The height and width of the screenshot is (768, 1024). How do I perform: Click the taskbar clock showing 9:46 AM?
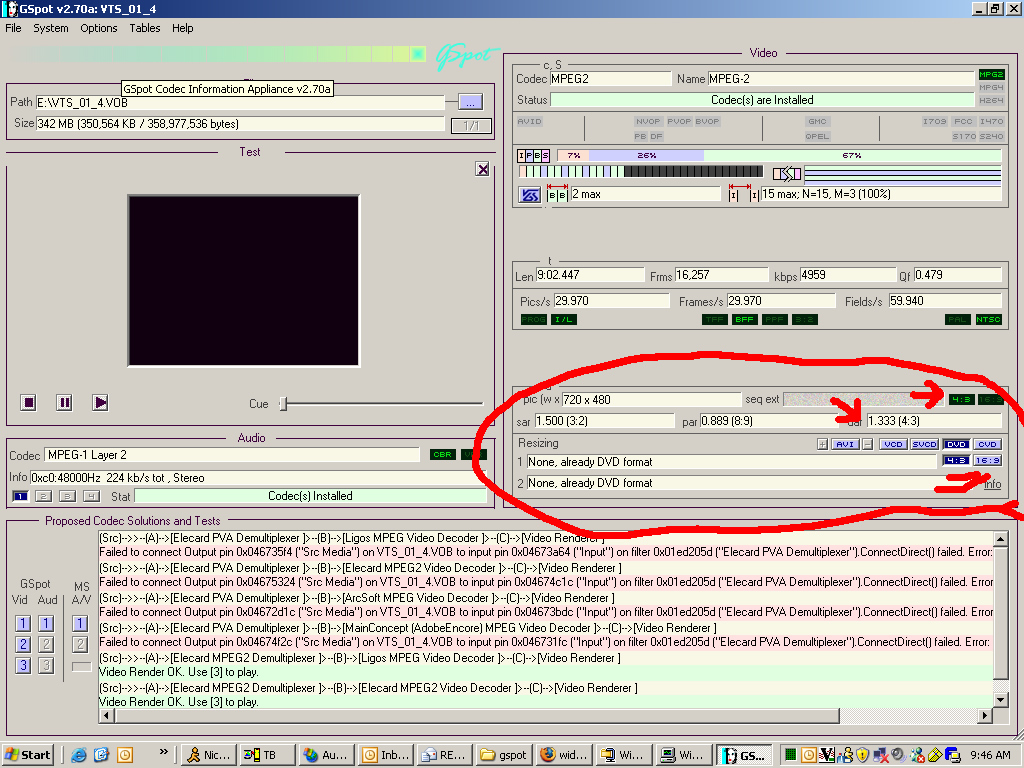(990, 755)
